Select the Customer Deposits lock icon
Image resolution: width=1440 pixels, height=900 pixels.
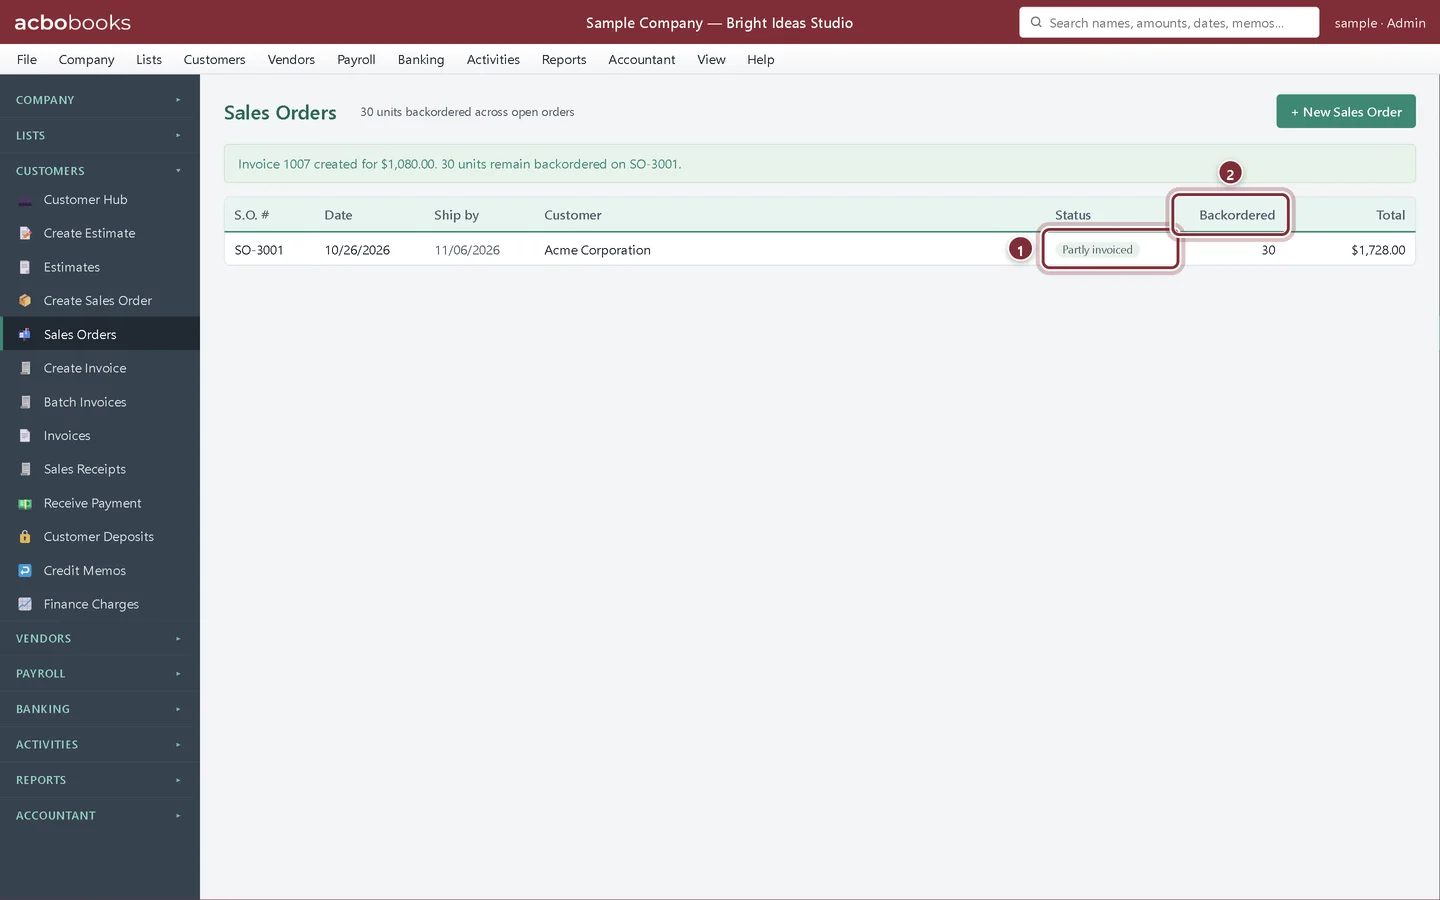coord(25,537)
